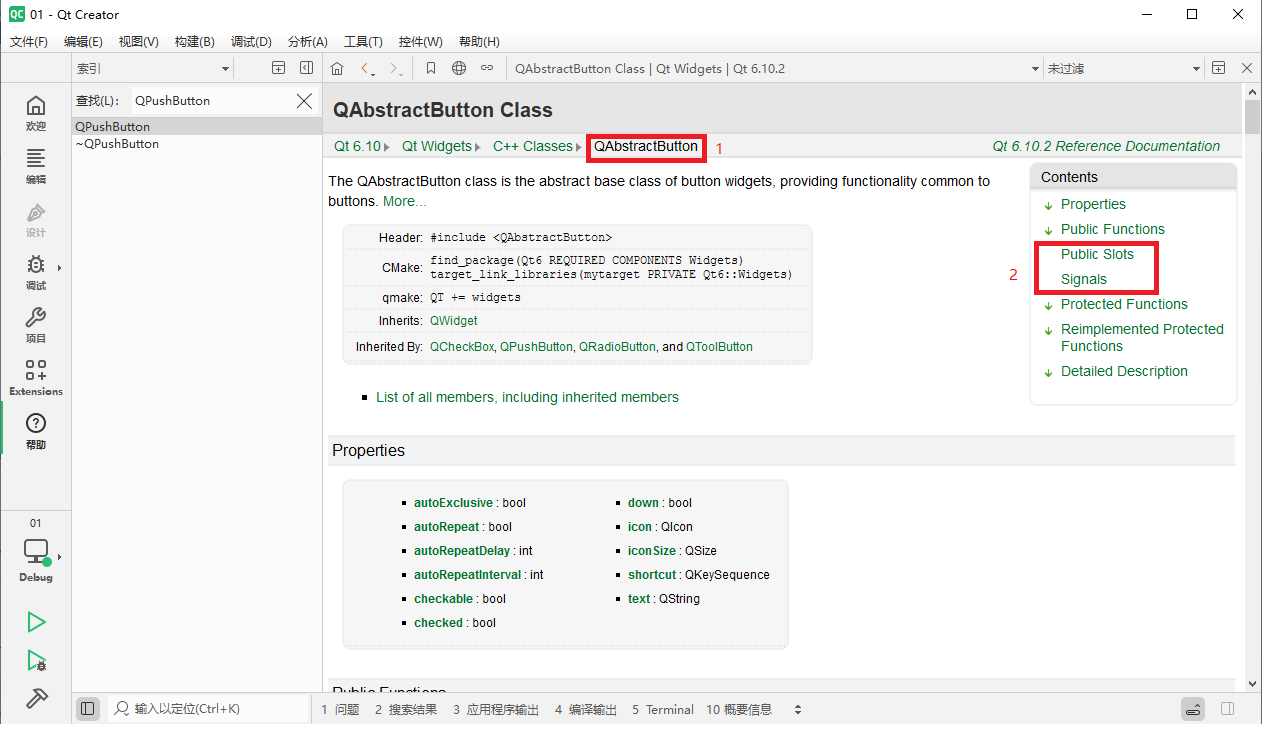Follow C++ Classes breadcrumb link
Viewport: 1268px width, 732px height.
coord(533,146)
